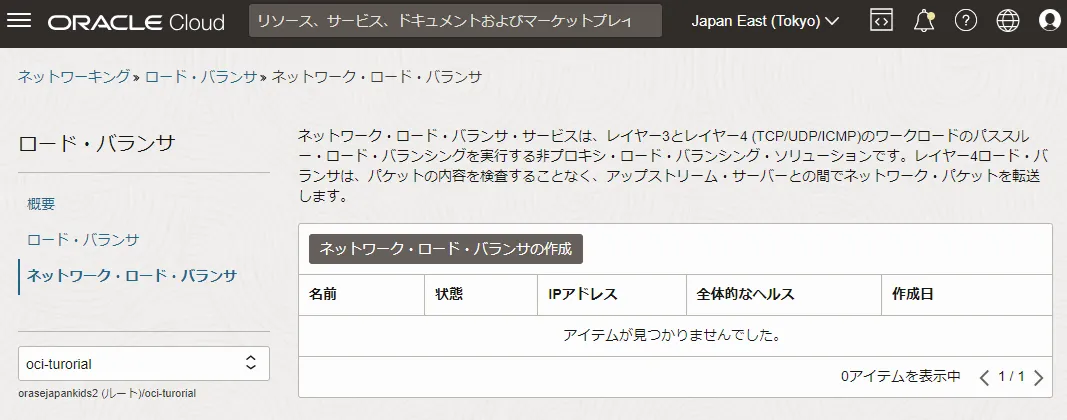Image resolution: width=1067 pixels, height=420 pixels.
Task: Focus the resource and service search box
Action: click(455, 21)
